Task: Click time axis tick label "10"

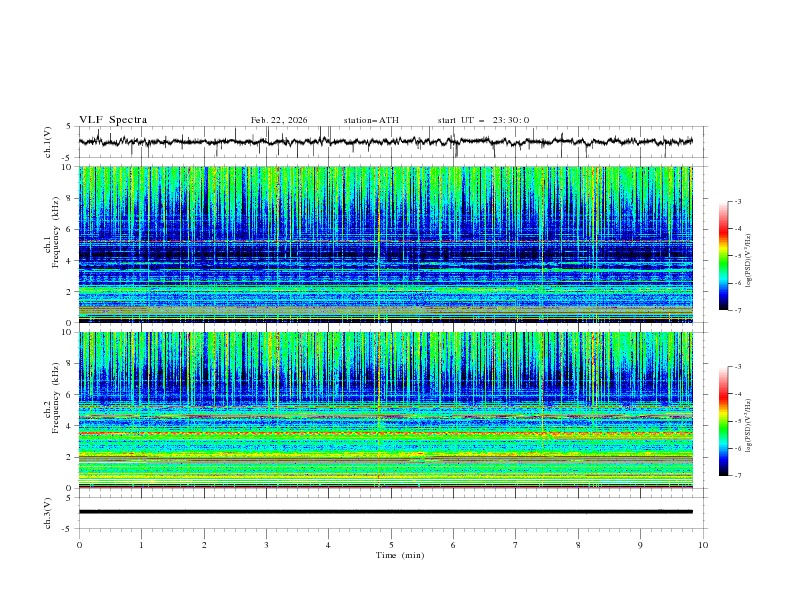Action: point(703,545)
